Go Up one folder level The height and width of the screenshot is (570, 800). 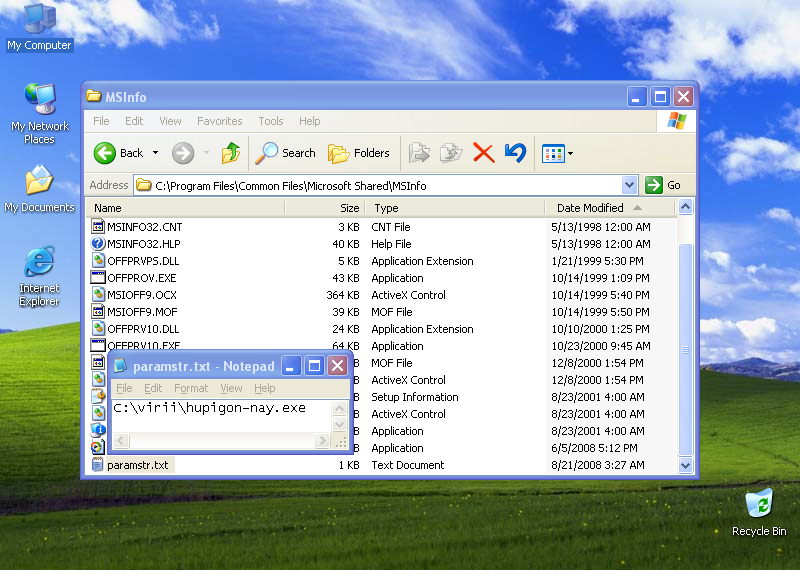tap(231, 153)
